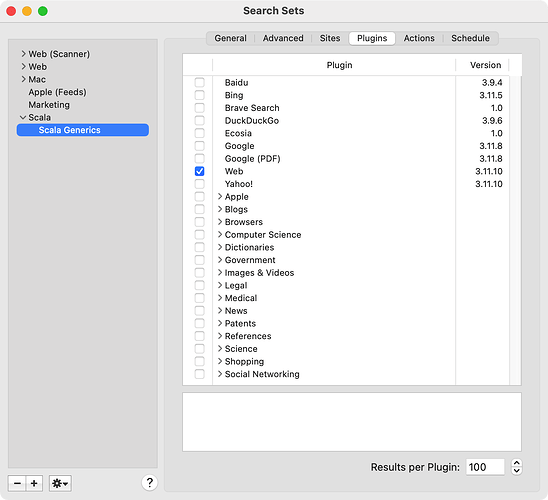This screenshot has height=500, width=548.
Task: Uncheck the Web plugin checkbox
Action: click(x=200, y=171)
